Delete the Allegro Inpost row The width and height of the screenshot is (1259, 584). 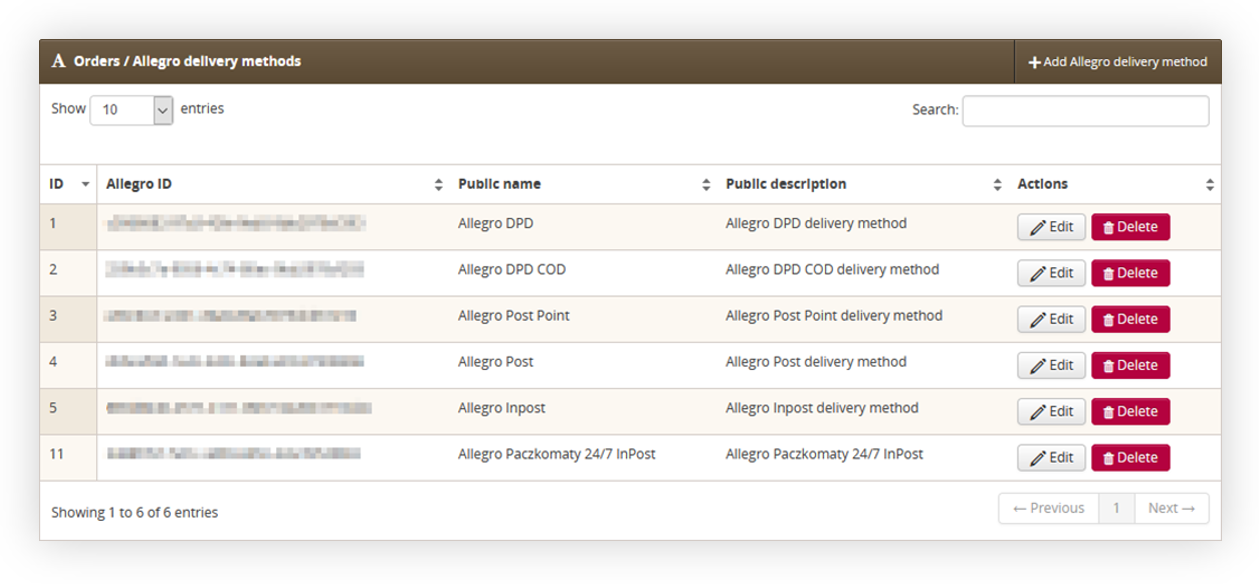1130,411
